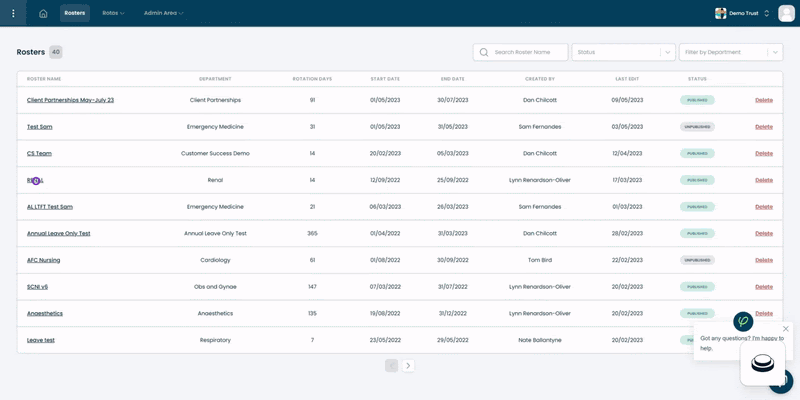The image size is (800, 400).
Task: Close the chat help popup
Action: [x=786, y=329]
